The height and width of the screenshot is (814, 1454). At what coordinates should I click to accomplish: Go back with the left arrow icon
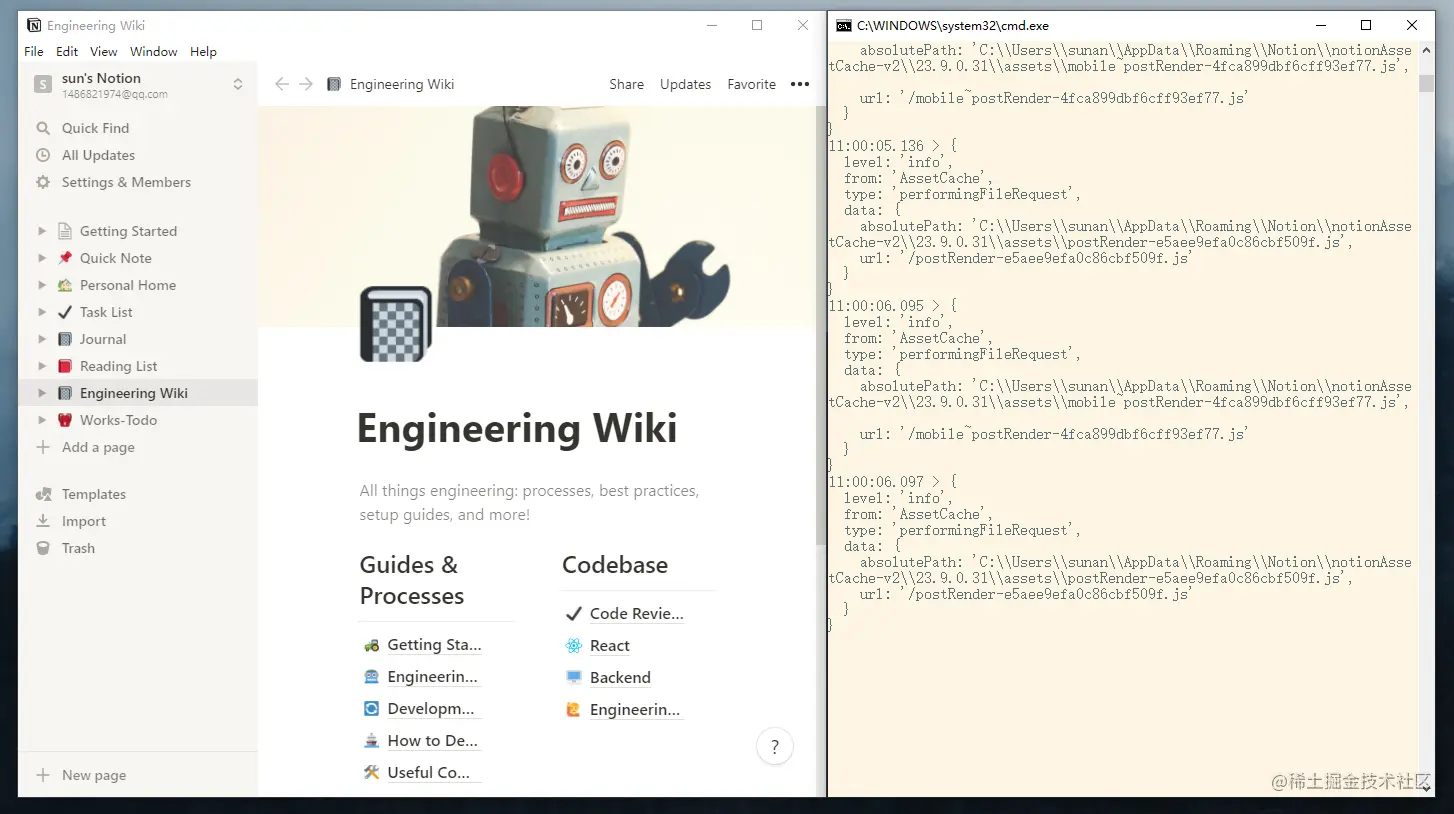pyautogui.click(x=282, y=84)
